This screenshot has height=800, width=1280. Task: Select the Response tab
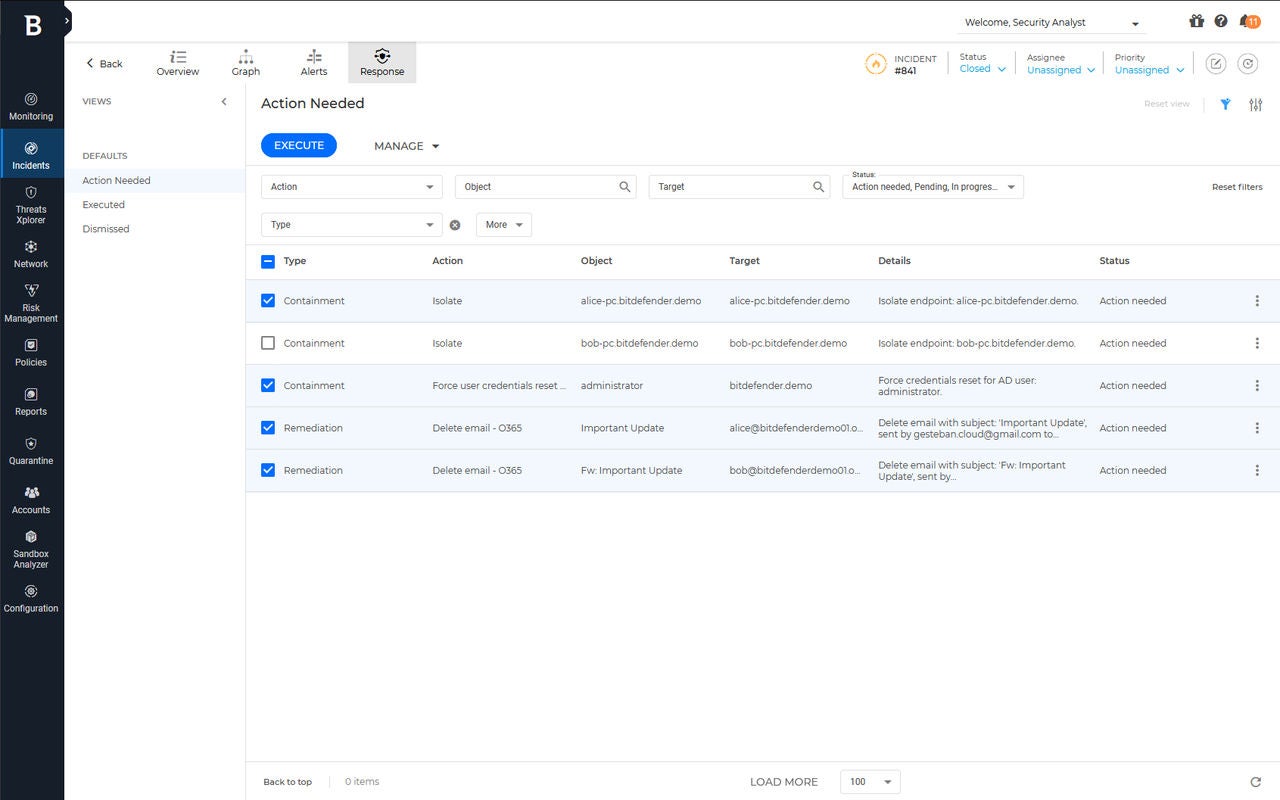click(x=382, y=63)
